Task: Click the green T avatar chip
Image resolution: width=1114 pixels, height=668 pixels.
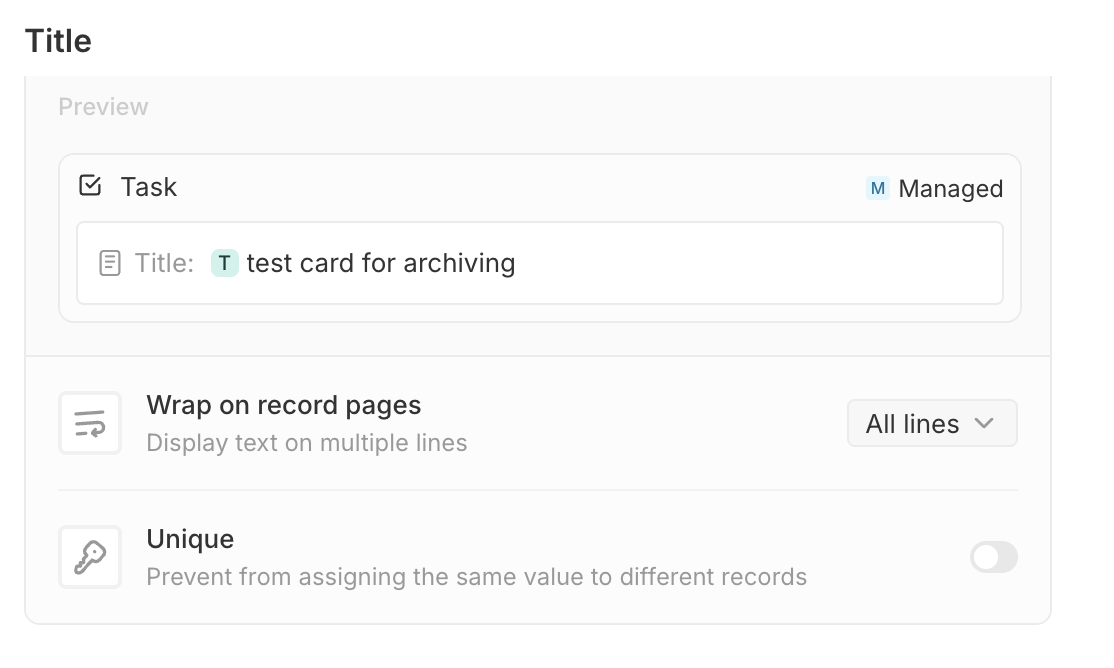Action: pos(225,263)
